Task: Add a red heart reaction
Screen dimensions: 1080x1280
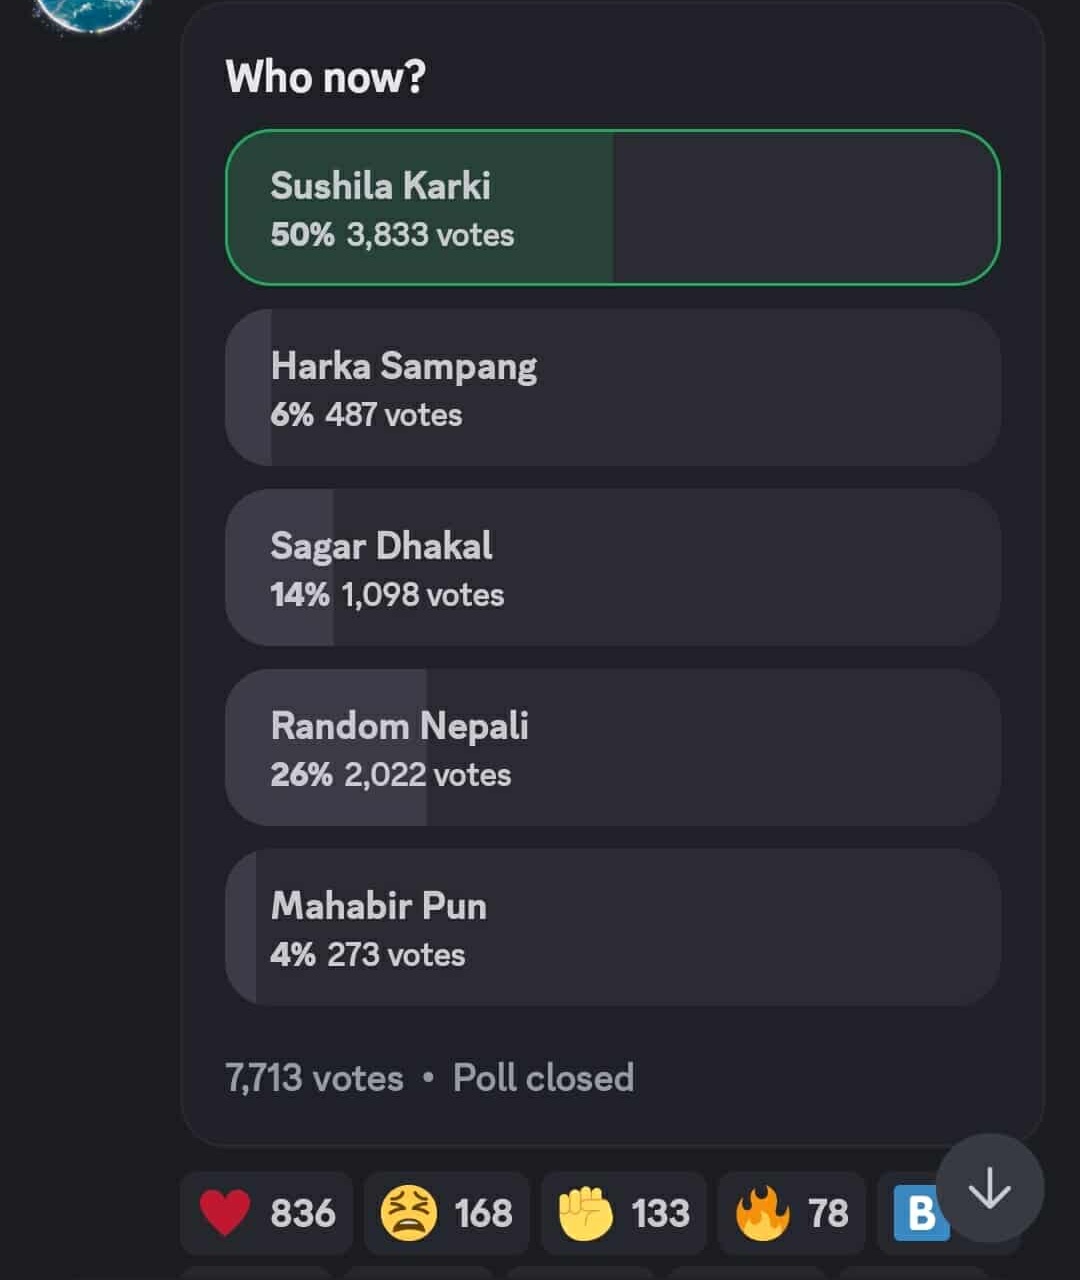Action: [266, 1213]
